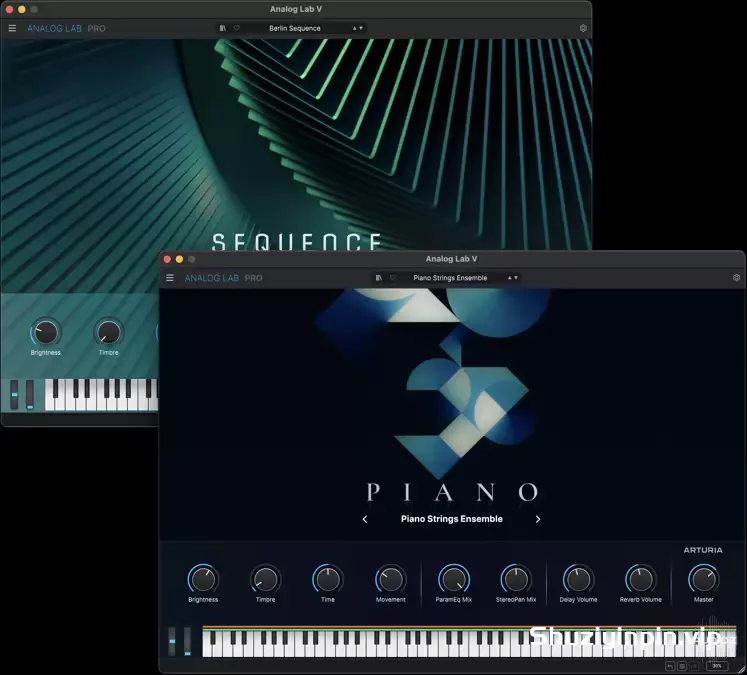
Task: Click pitch bend wheel in Piano window
Action: tap(172, 642)
